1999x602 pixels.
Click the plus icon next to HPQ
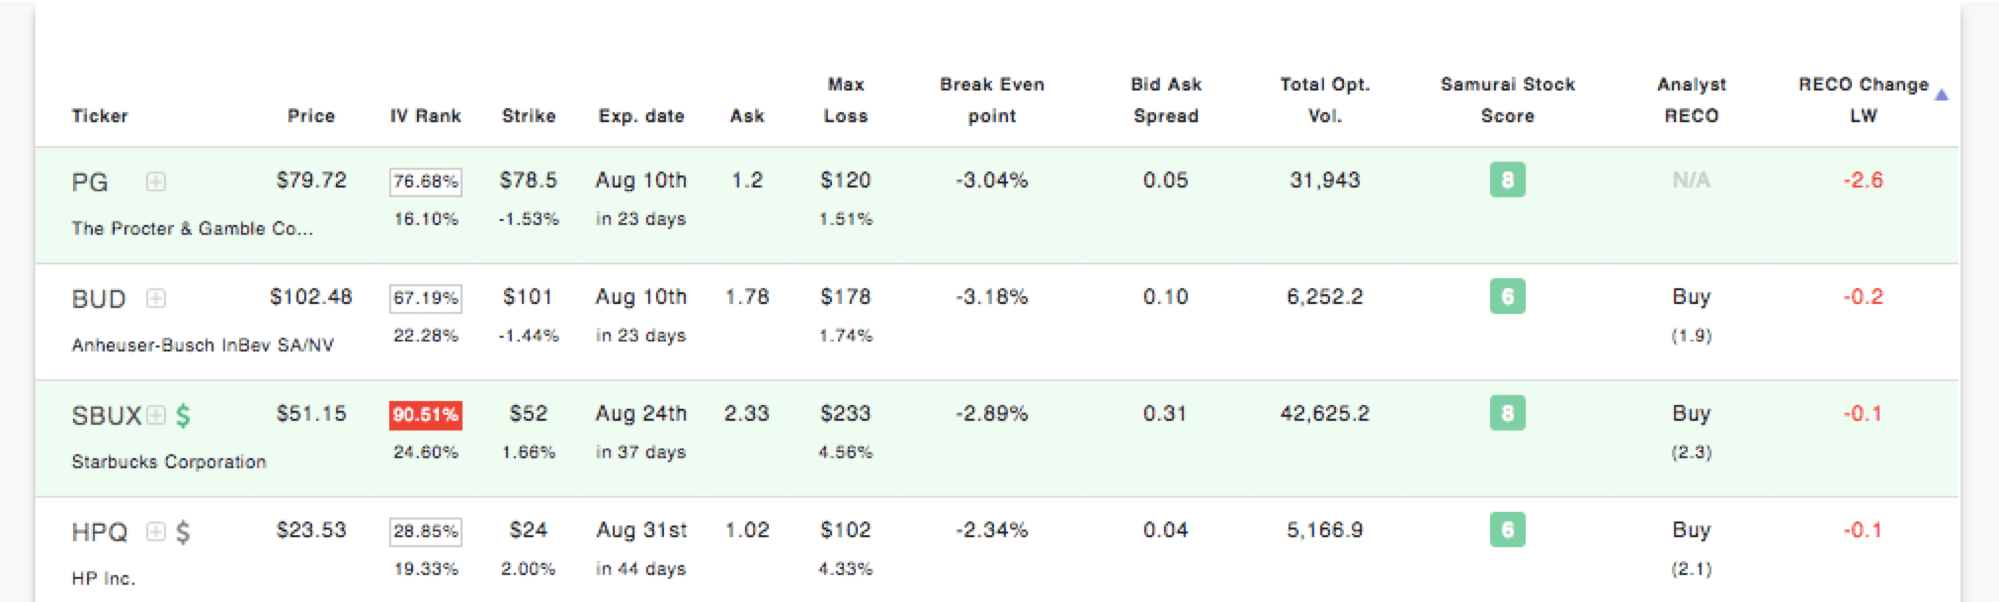pyautogui.click(x=156, y=531)
